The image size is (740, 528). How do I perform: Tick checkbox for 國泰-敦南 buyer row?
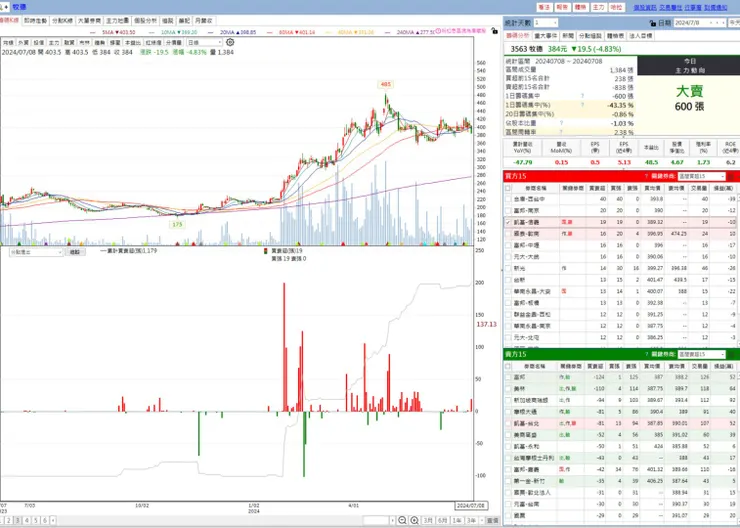(508, 234)
